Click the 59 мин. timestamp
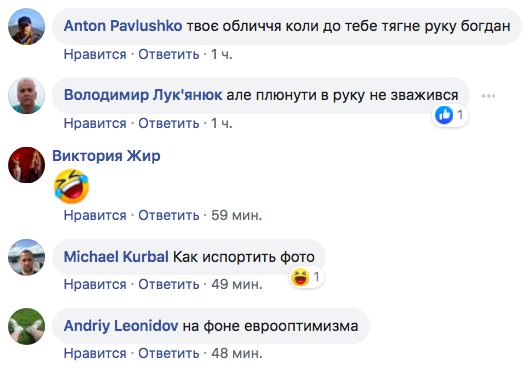 coord(237,215)
